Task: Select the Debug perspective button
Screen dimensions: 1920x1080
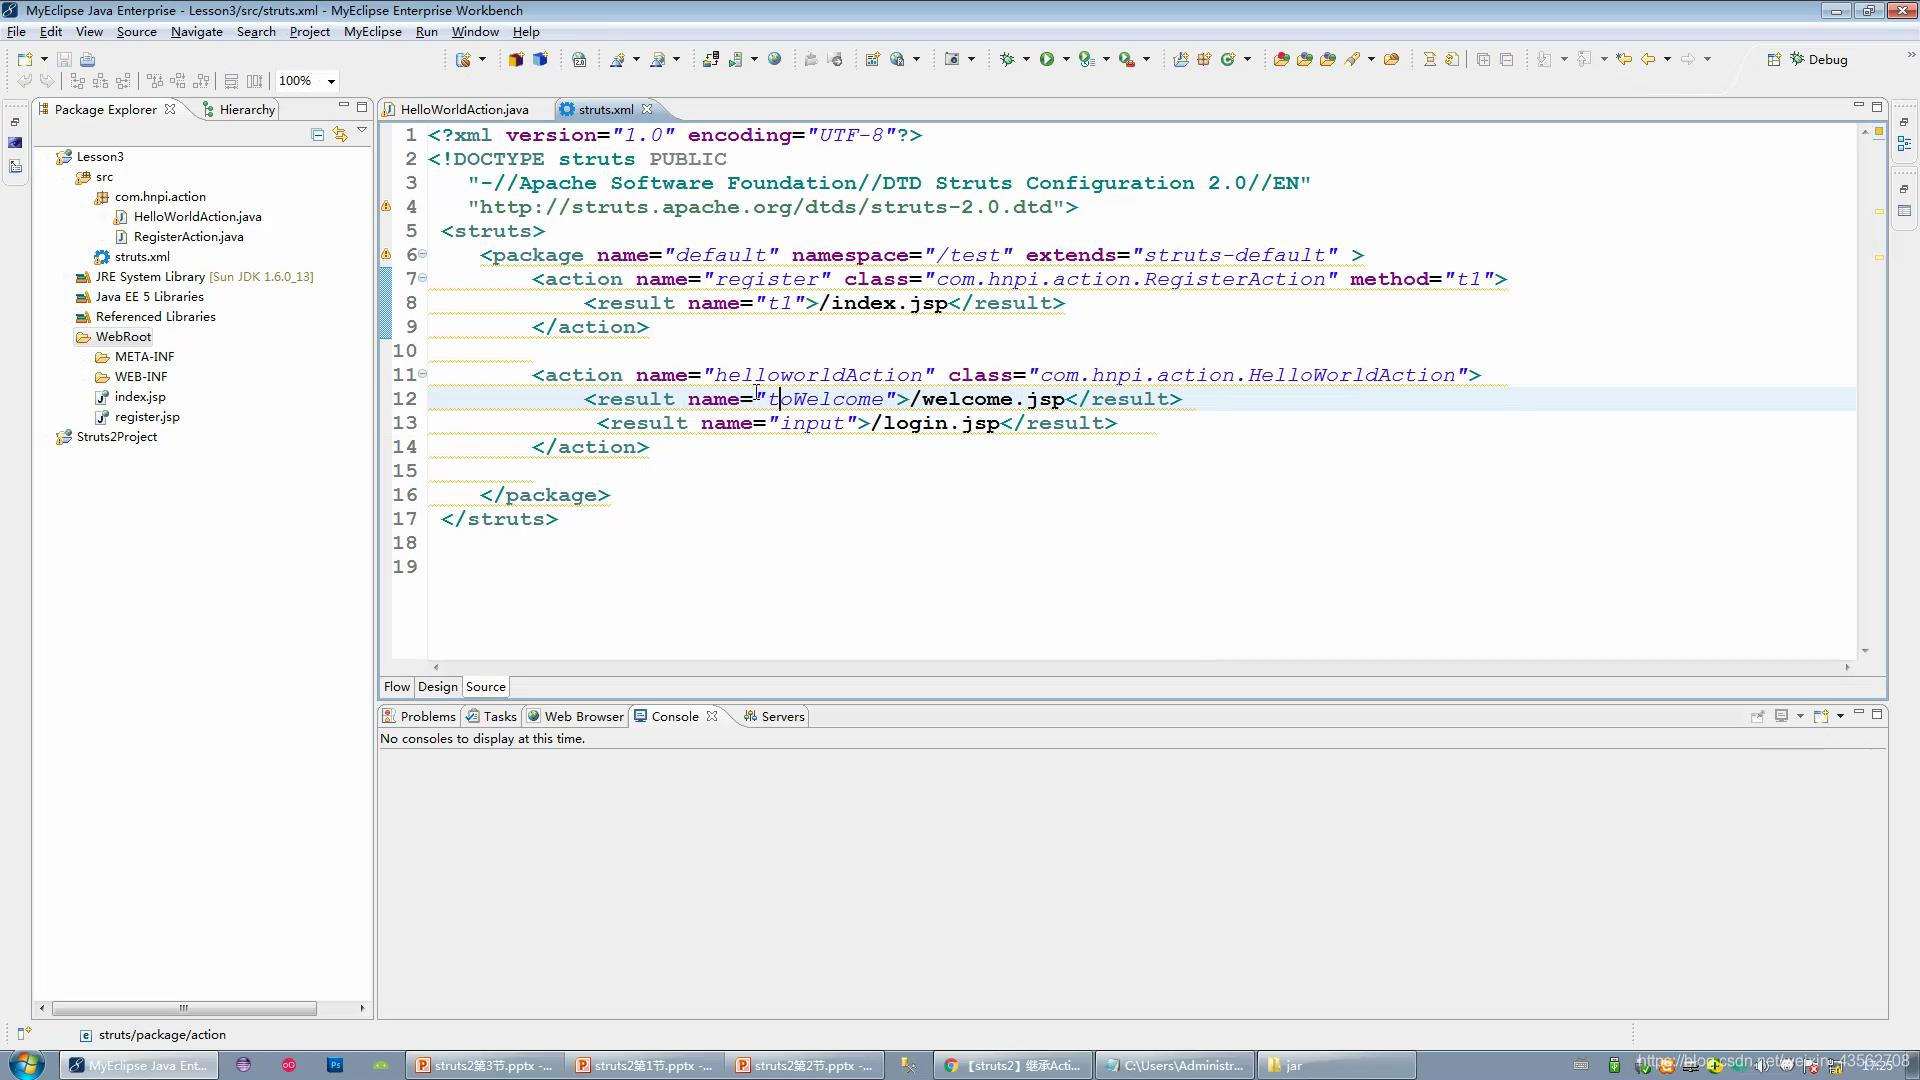Action: [x=1818, y=60]
